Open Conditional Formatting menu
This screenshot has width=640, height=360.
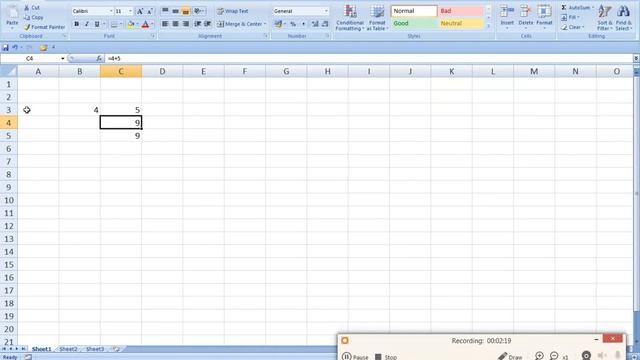pyautogui.click(x=350, y=18)
